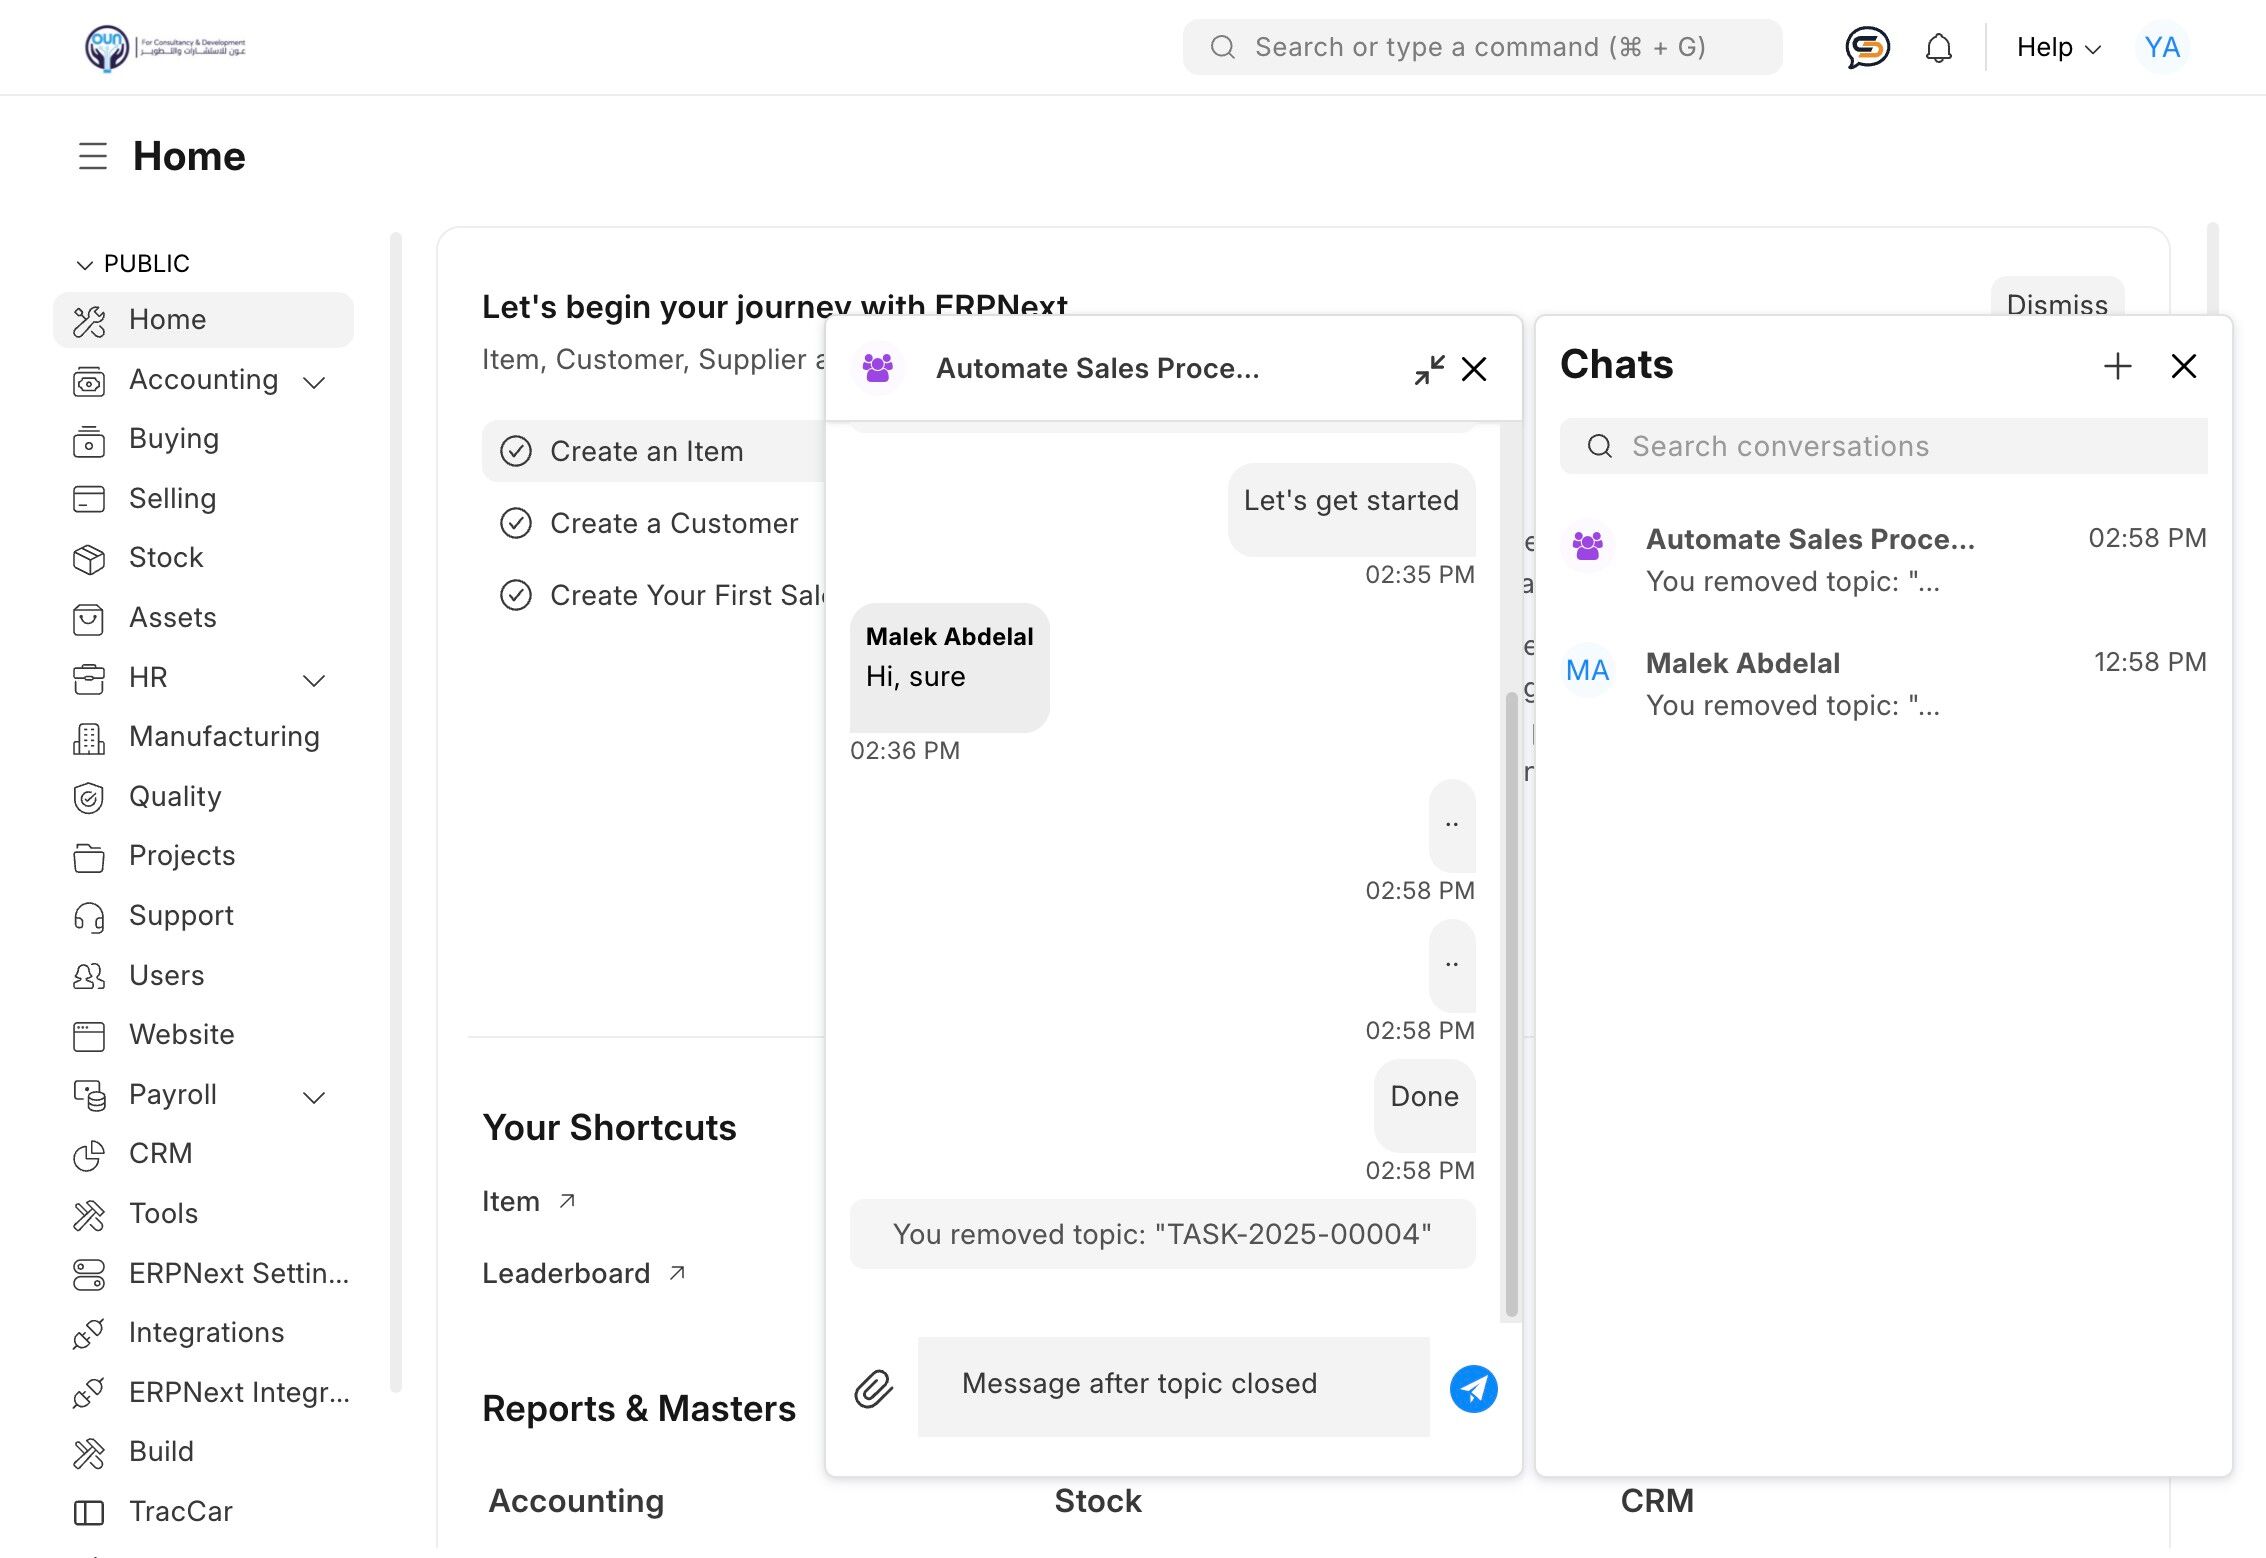Toggle the Create a Customer checkmark
This screenshot has width=2266, height=1558.
point(516,523)
